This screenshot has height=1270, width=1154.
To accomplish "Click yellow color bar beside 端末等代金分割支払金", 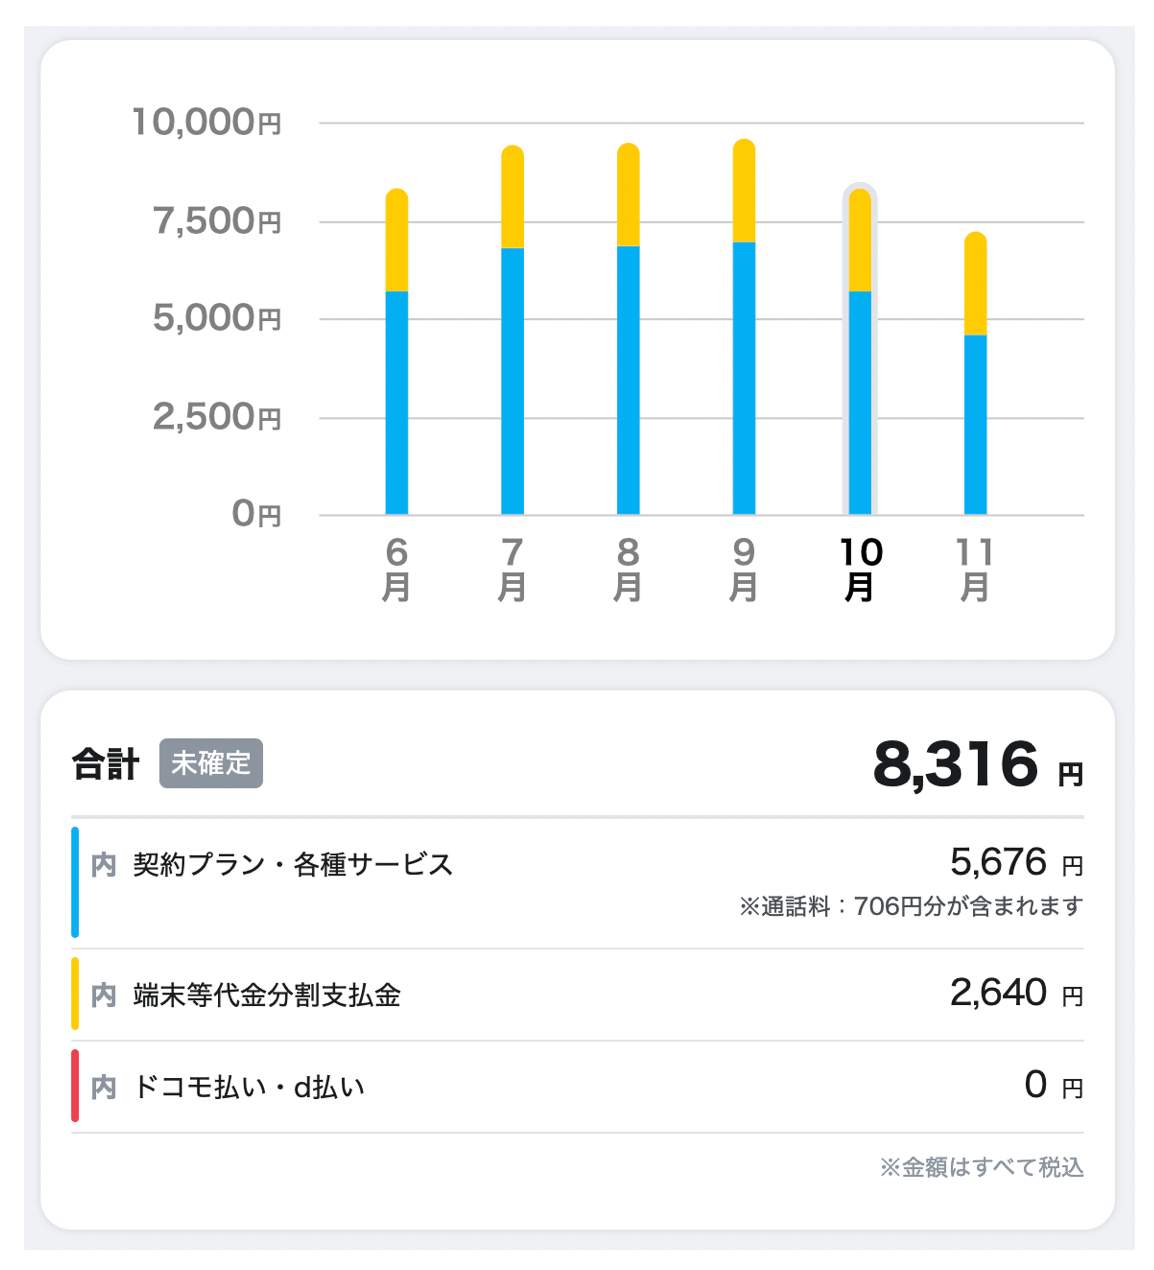I will [75, 994].
